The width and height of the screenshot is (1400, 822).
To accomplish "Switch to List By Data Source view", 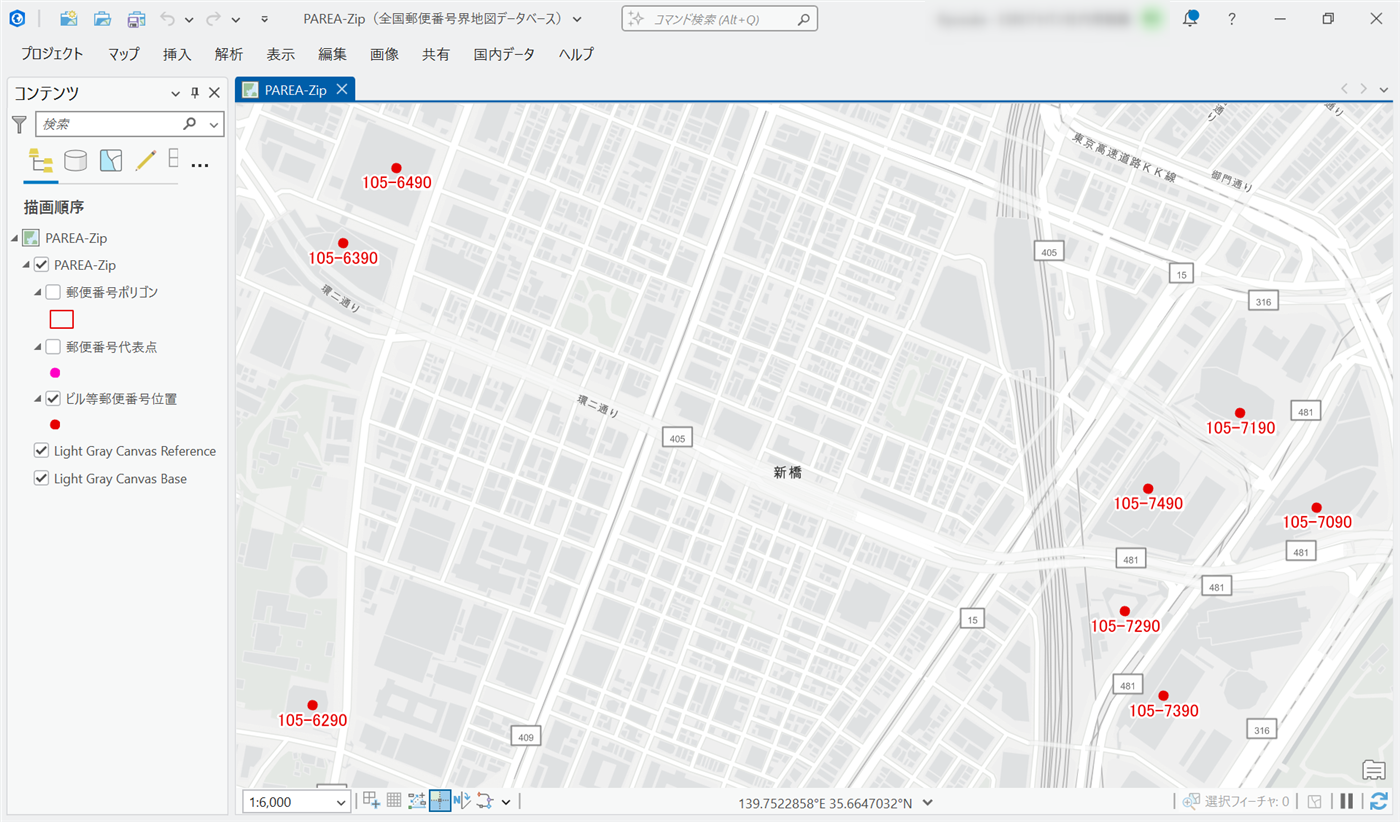I will point(75,160).
